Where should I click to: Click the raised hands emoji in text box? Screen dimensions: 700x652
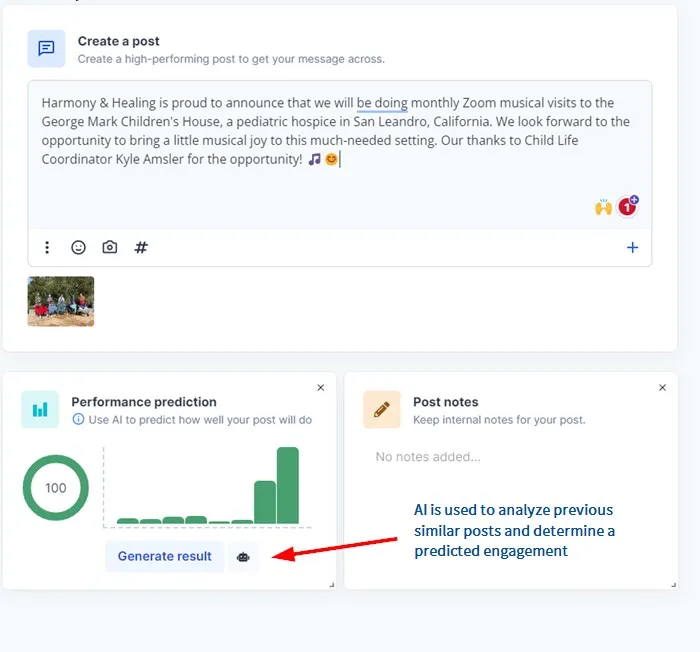point(603,207)
